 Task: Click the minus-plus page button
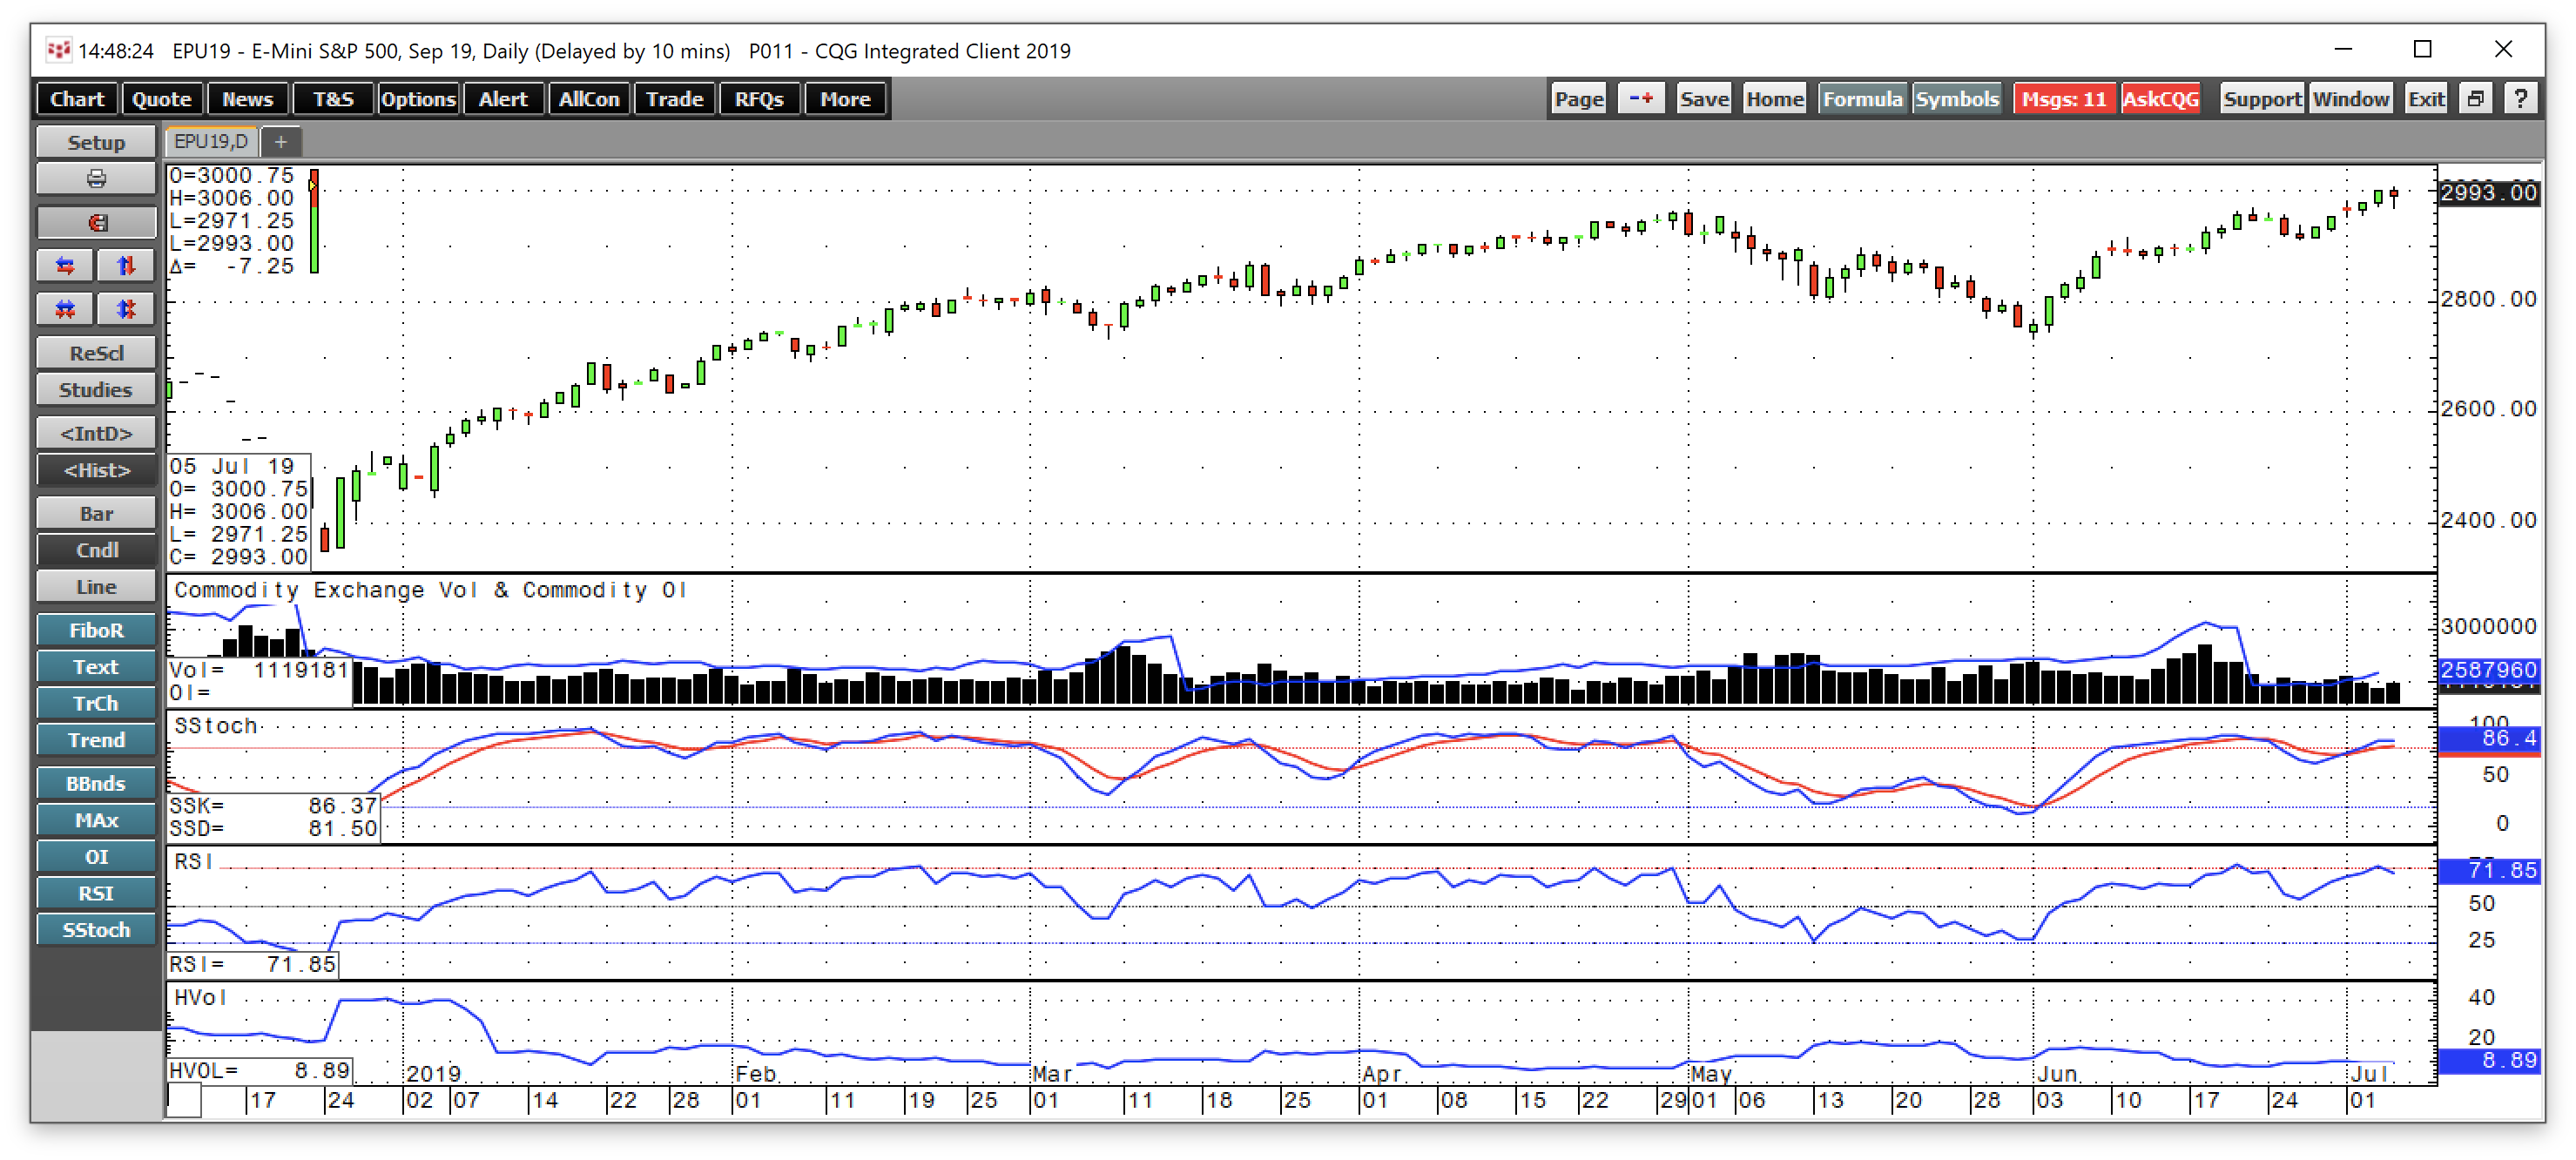tap(1640, 99)
